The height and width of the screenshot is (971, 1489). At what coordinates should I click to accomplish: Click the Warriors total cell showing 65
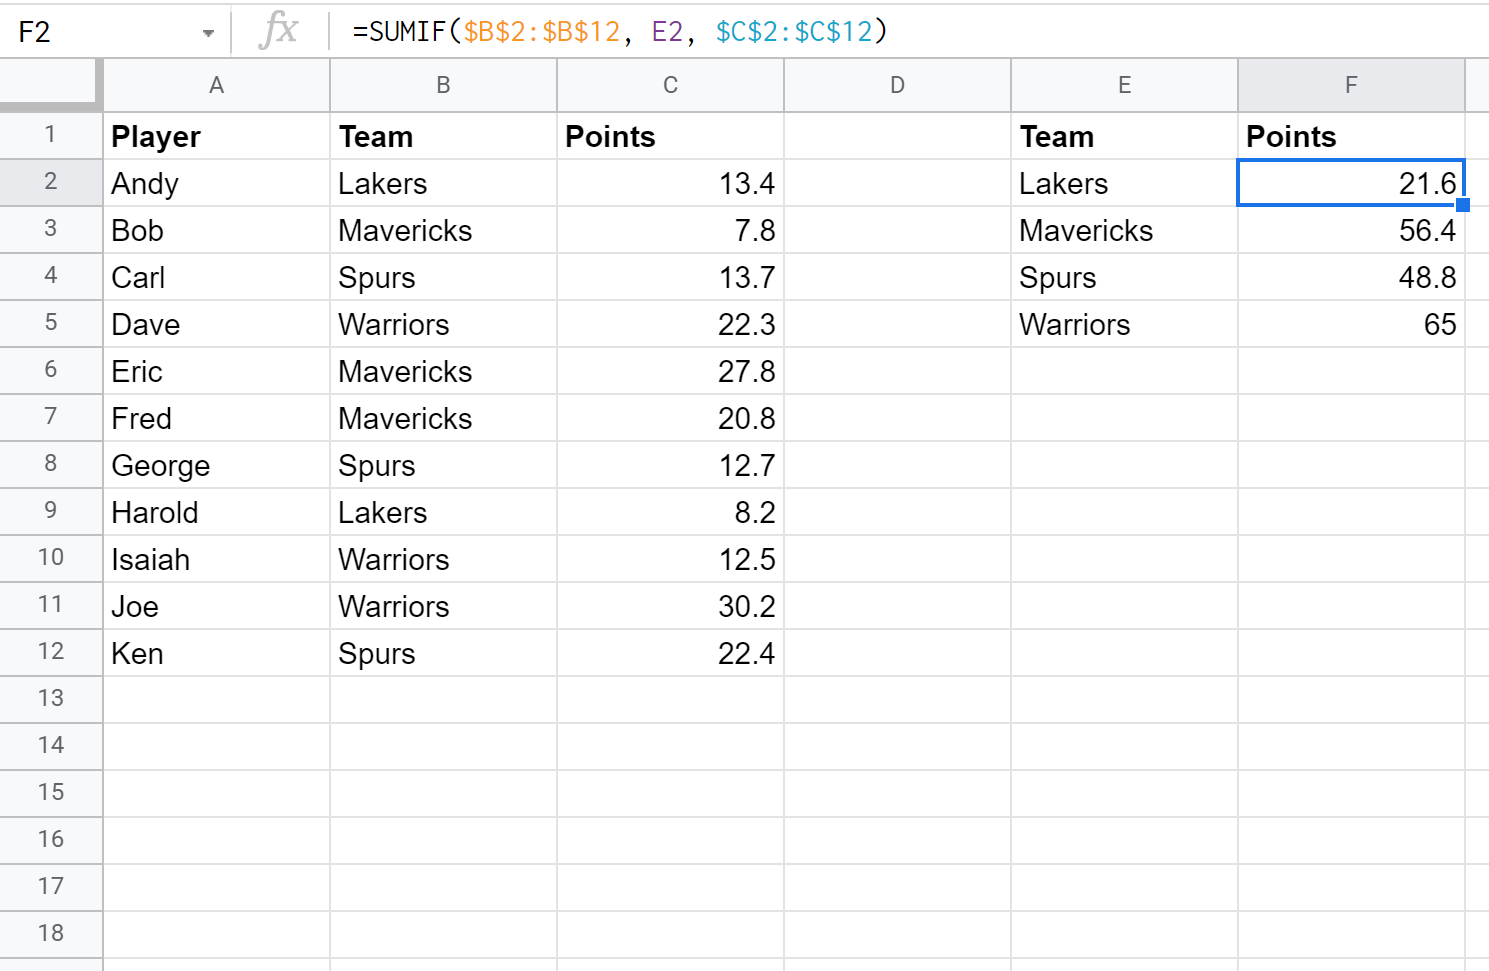pos(1351,324)
